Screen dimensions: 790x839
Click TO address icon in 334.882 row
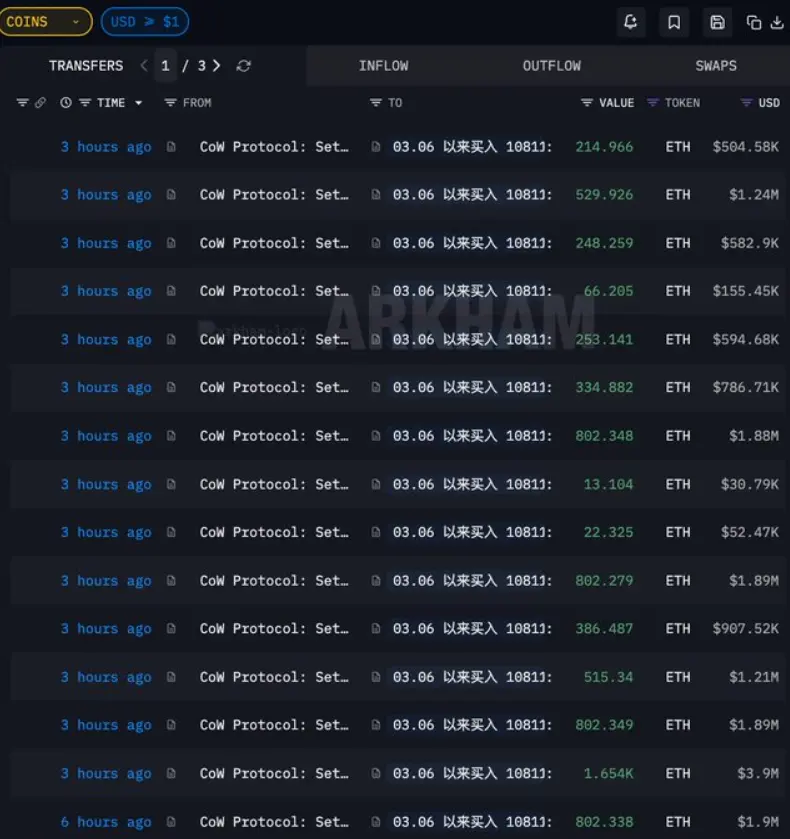tap(376, 387)
